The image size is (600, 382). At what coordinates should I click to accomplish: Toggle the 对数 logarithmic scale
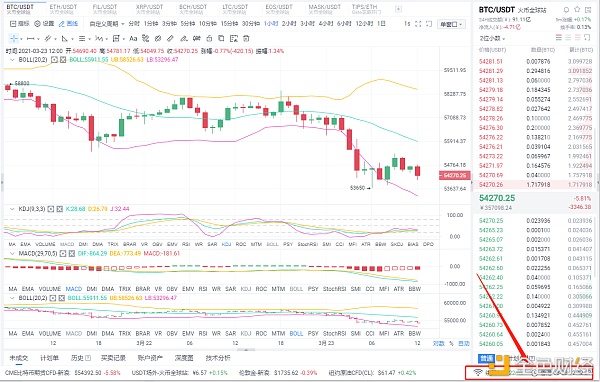[x=438, y=343]
